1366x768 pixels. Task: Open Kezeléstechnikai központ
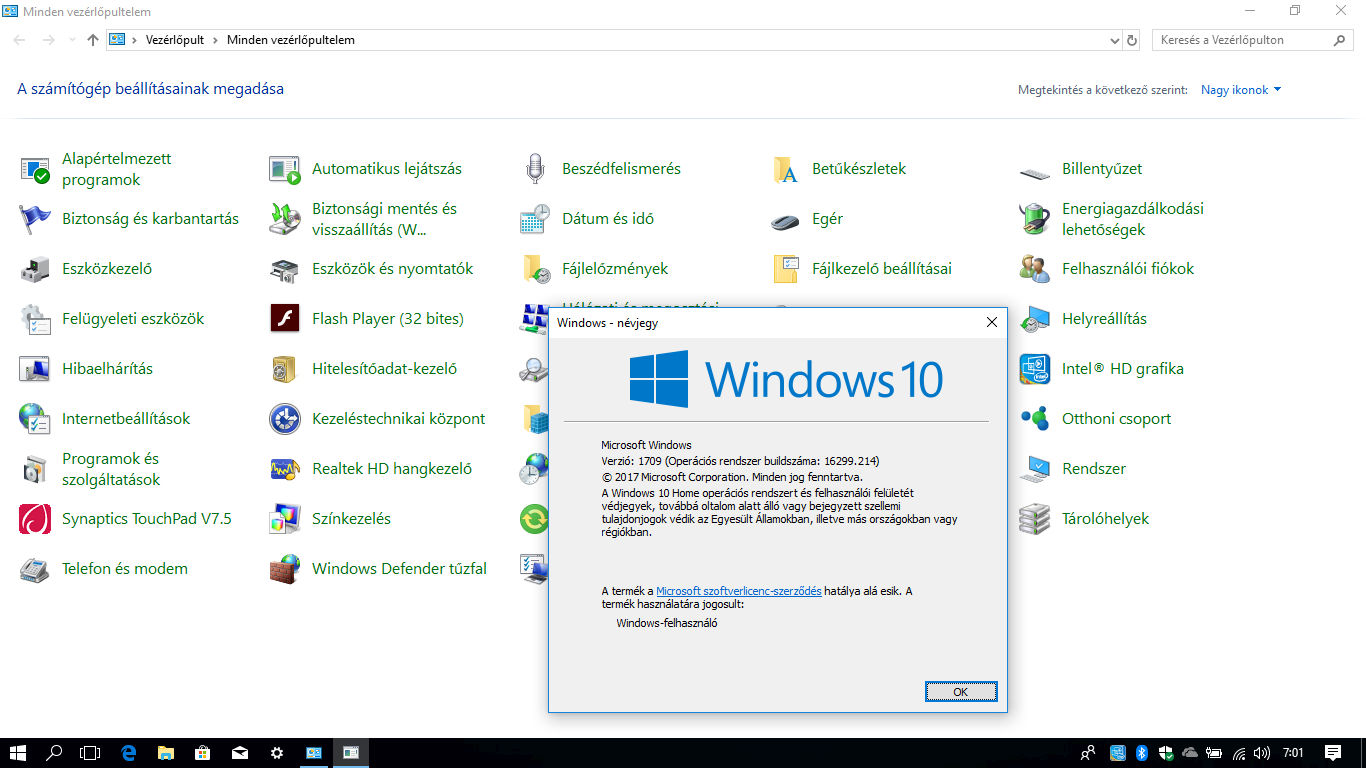pos(378,419)
